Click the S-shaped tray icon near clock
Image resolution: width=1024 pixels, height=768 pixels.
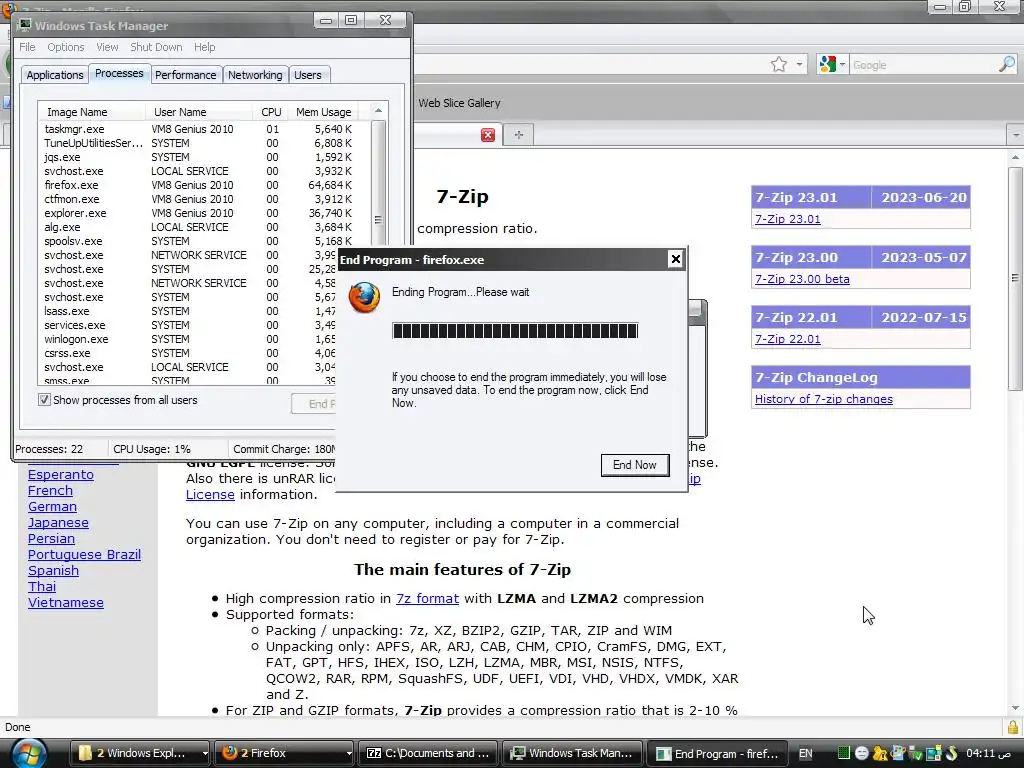click(951, 753)
